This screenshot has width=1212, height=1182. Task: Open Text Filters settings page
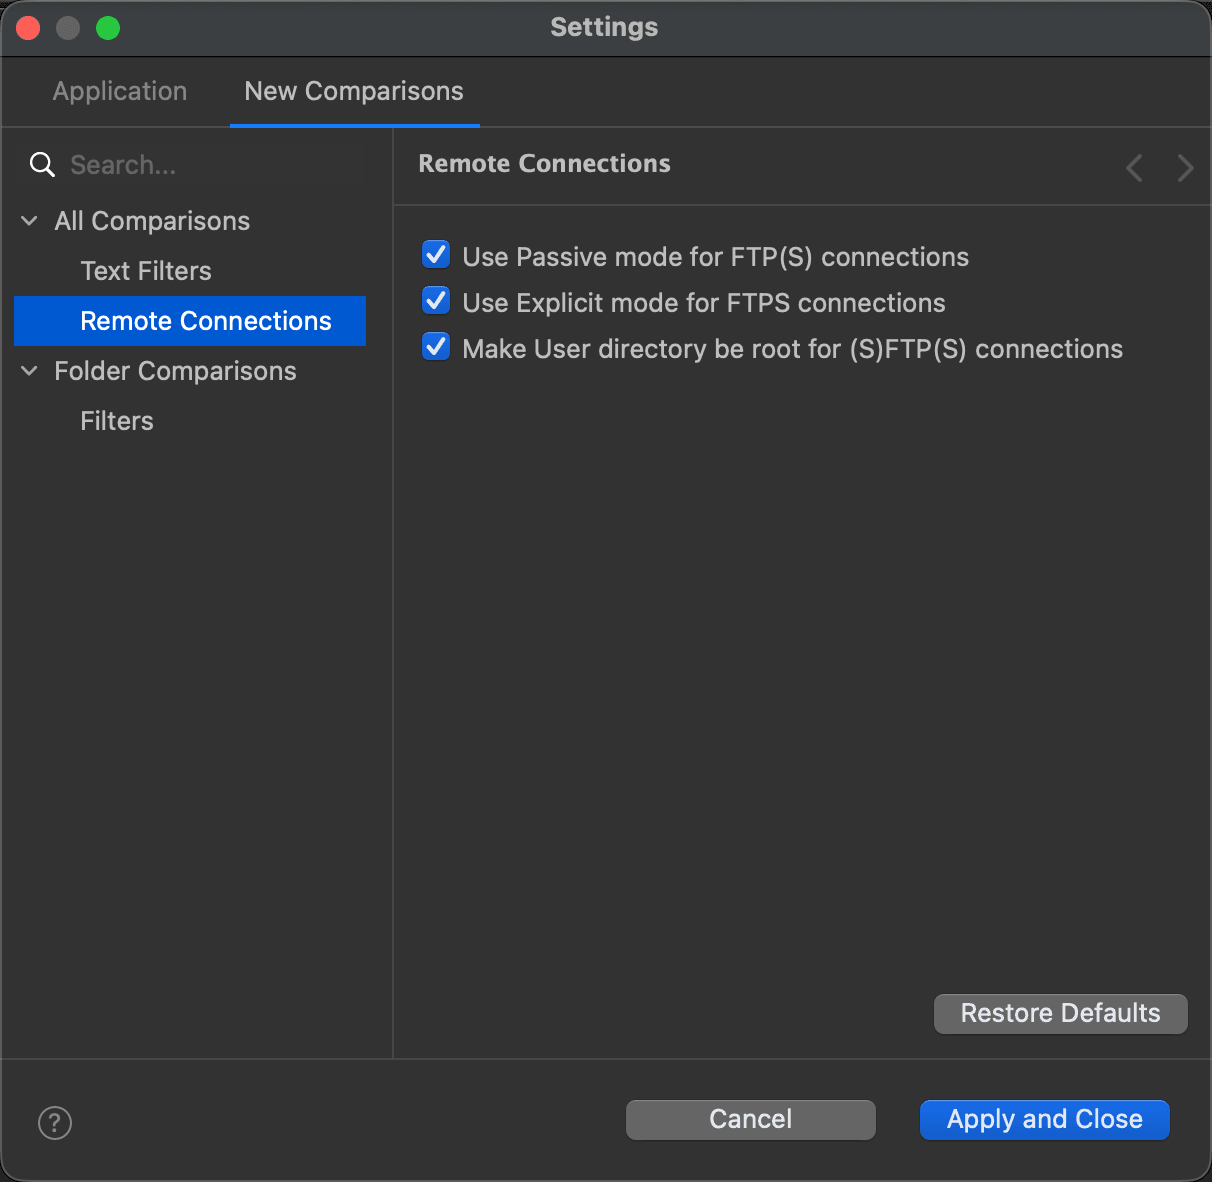146,271
